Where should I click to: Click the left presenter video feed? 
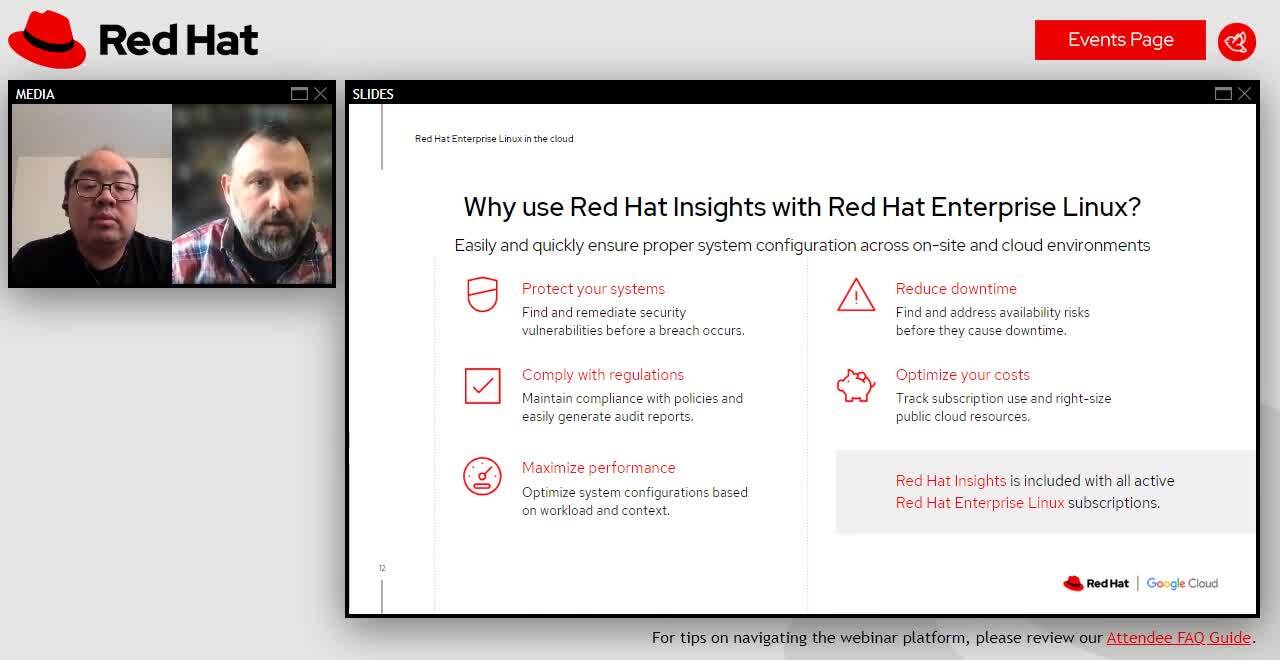[x=92, y=194]
